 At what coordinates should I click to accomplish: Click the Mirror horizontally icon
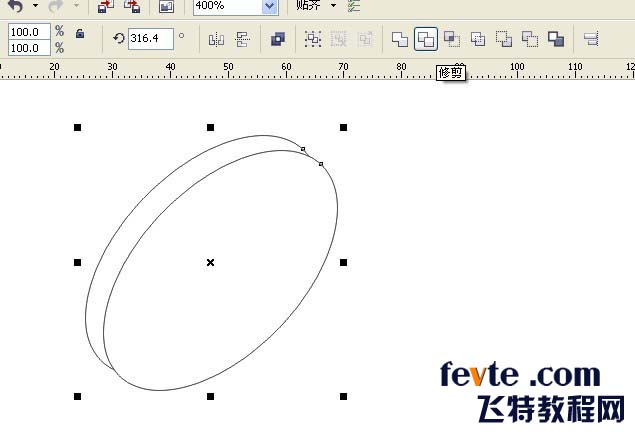tap(216, 40)
